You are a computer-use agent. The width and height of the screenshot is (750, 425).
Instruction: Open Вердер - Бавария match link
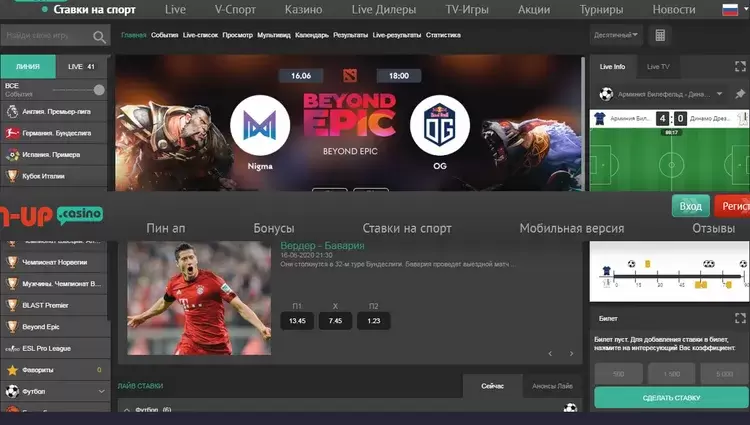click(x=322, y=246)
